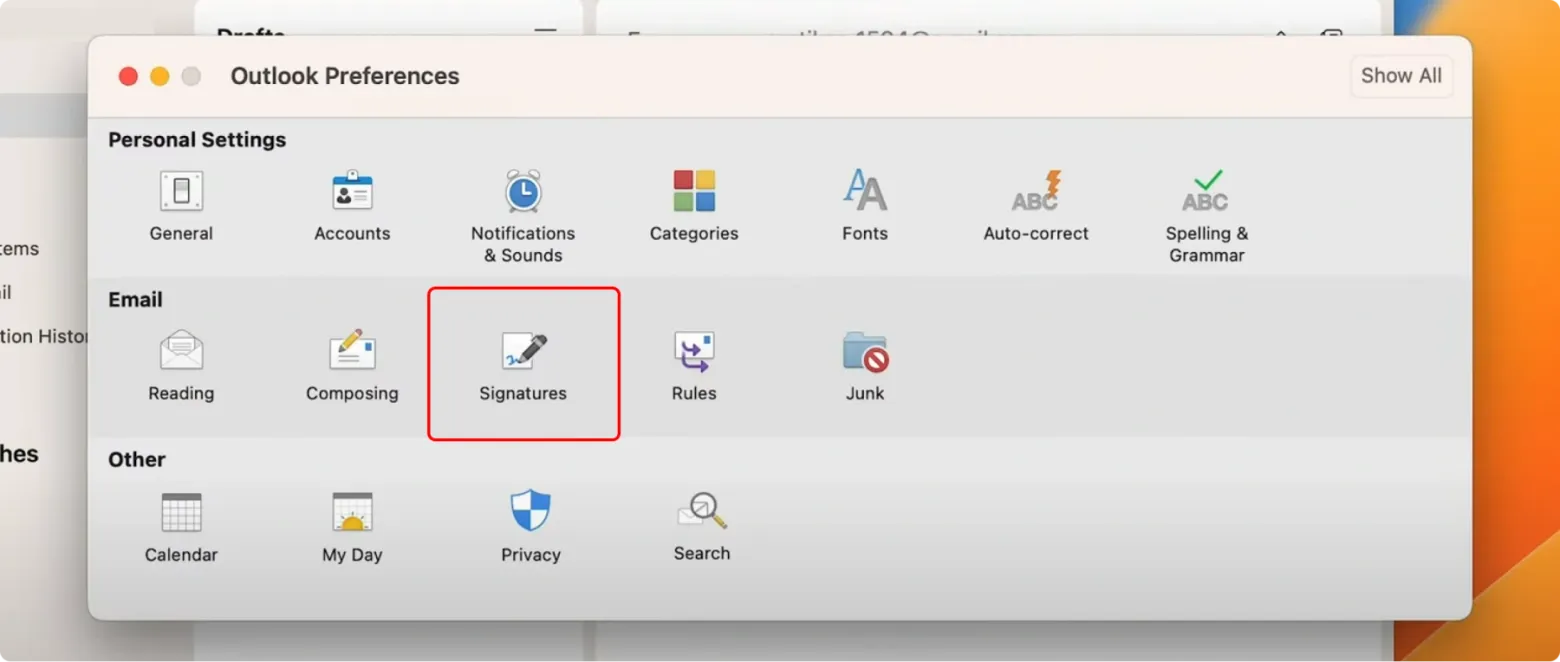This screenshot has height=662, width=1560.
Task: Open General preferences
Action: pyautogui.click(x=181, y=206)
